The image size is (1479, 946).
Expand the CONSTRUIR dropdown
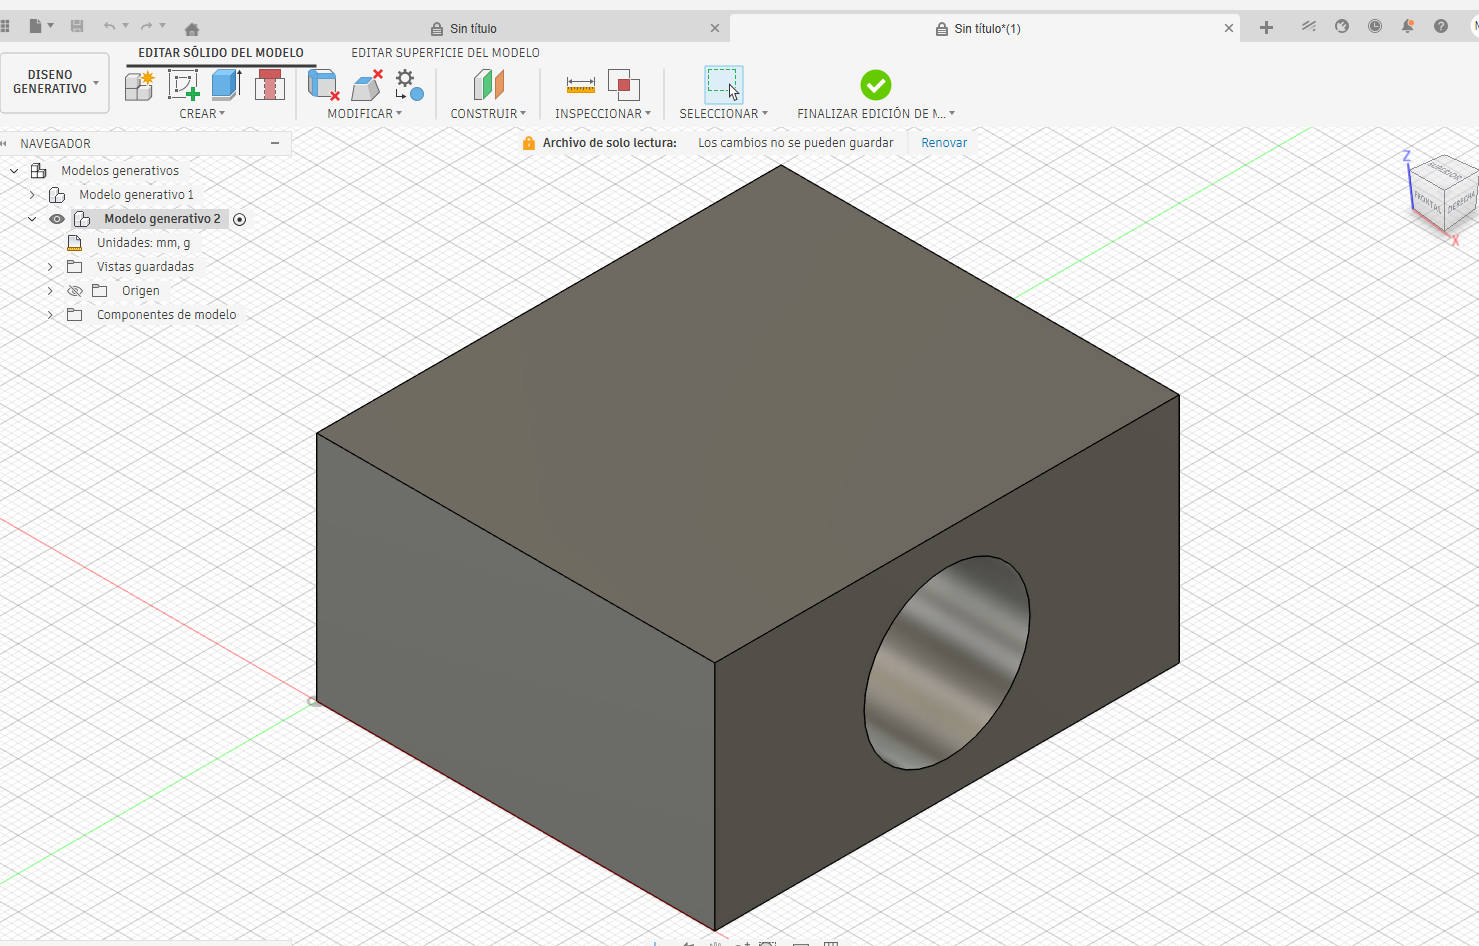(x=488, y=114)
